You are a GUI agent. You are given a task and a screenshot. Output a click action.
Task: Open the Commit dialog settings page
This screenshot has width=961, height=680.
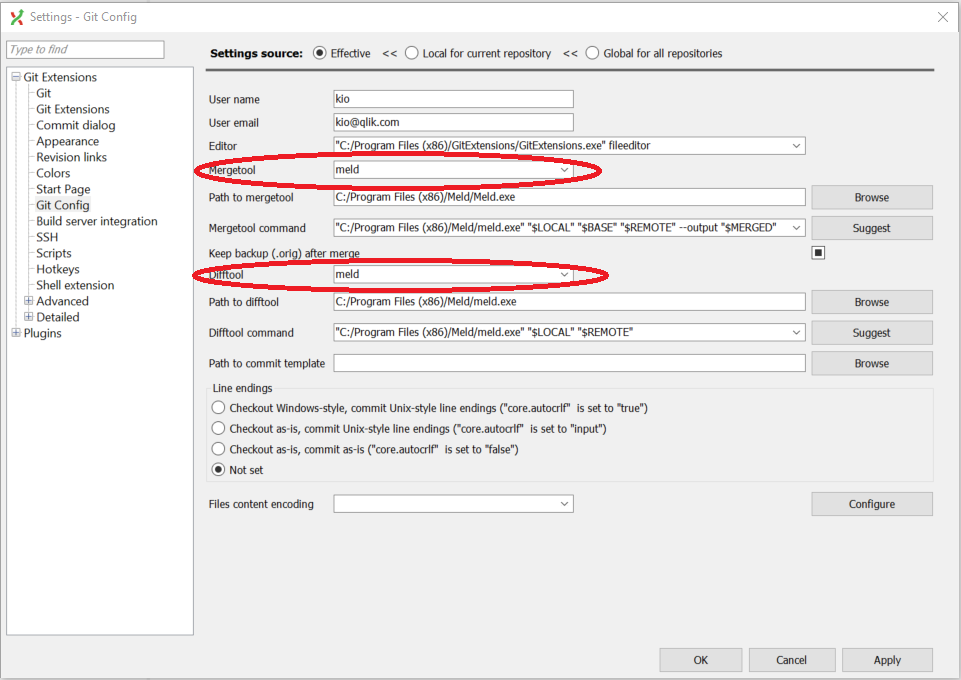tap(76, 125)
